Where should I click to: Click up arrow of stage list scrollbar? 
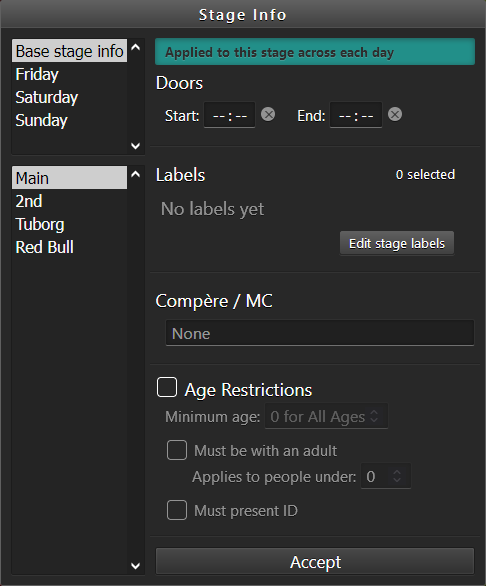pos(136,174)
